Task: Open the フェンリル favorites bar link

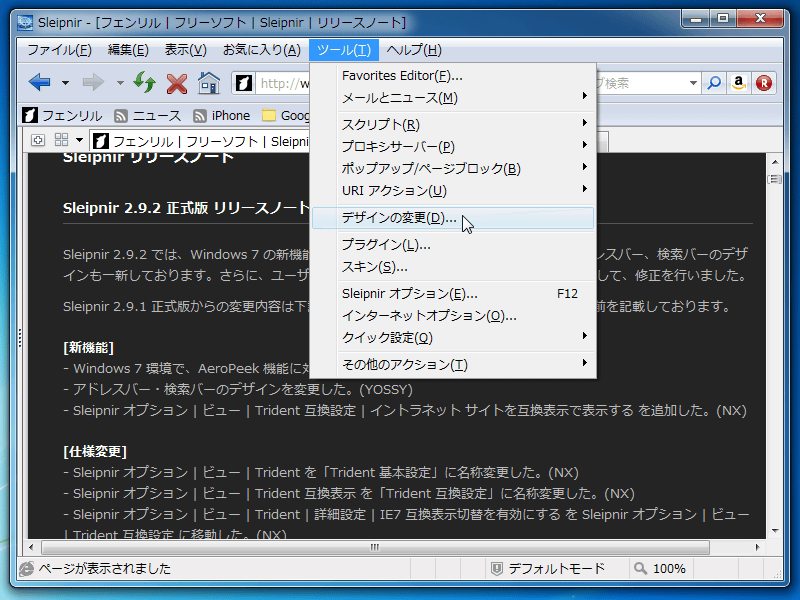Action: click(x=62, y=116)
